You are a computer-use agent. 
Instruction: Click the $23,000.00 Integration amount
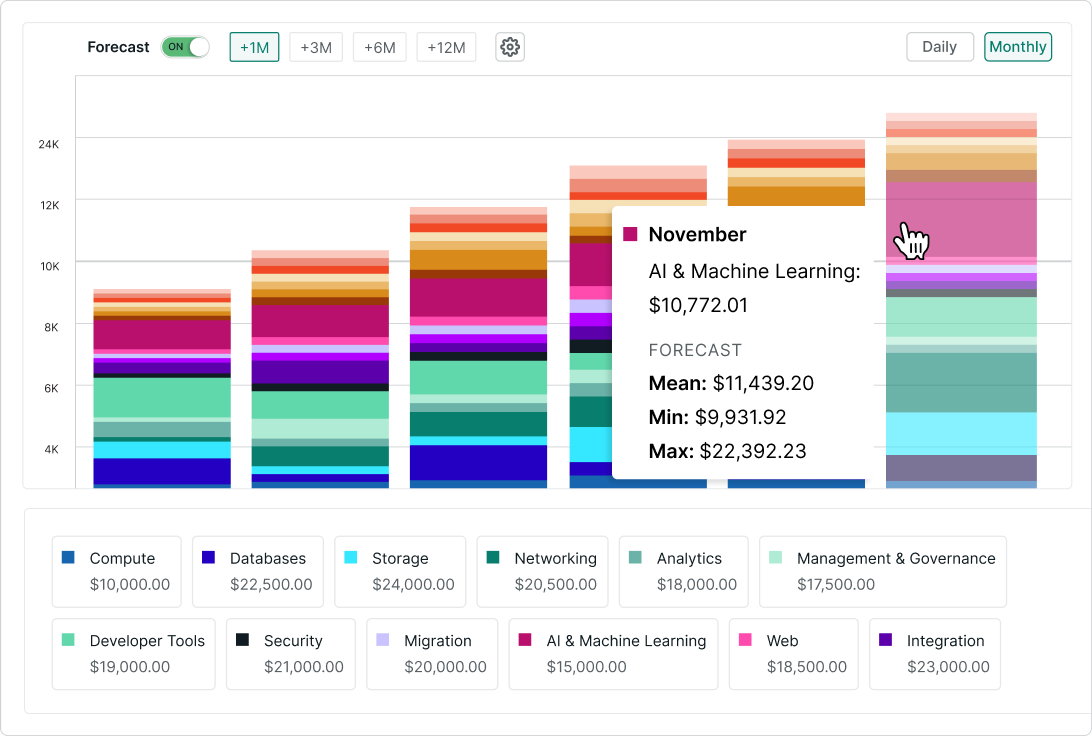pyautogui.click(x=949, y=666)
